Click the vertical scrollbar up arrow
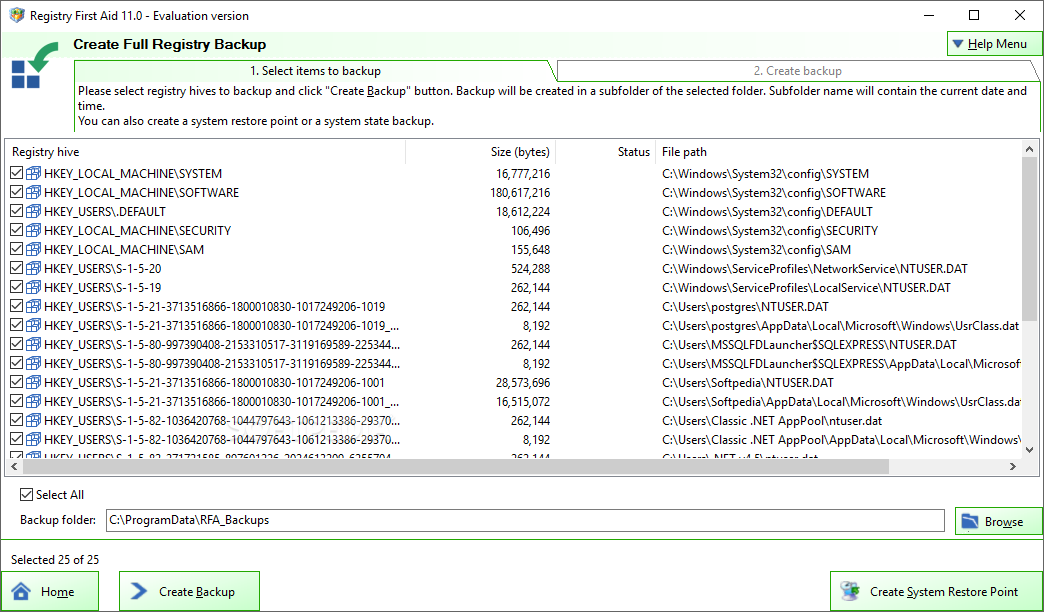Viewport: 1044px width, 612px height. [1029, 149]
